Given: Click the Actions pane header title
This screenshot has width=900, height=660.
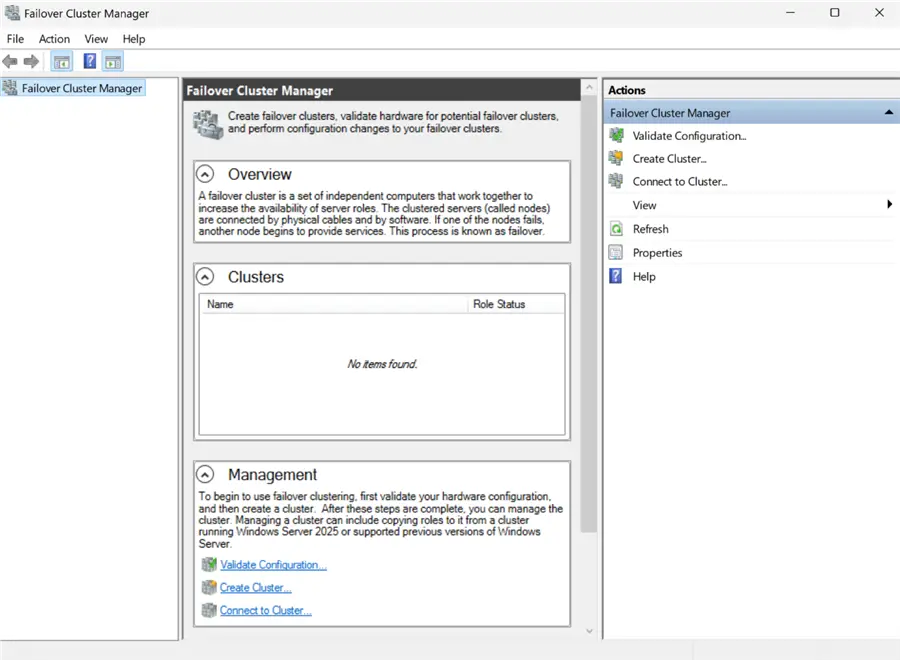Looking at the screenshot, I should [x=627, y=90].
